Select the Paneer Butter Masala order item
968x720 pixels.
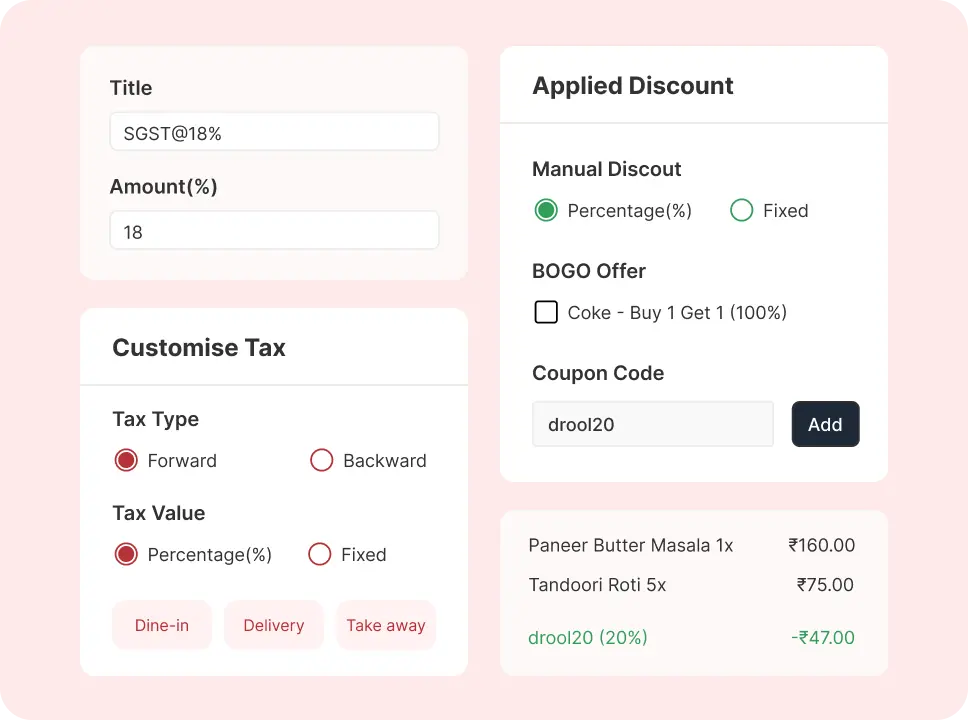point(630,545)
